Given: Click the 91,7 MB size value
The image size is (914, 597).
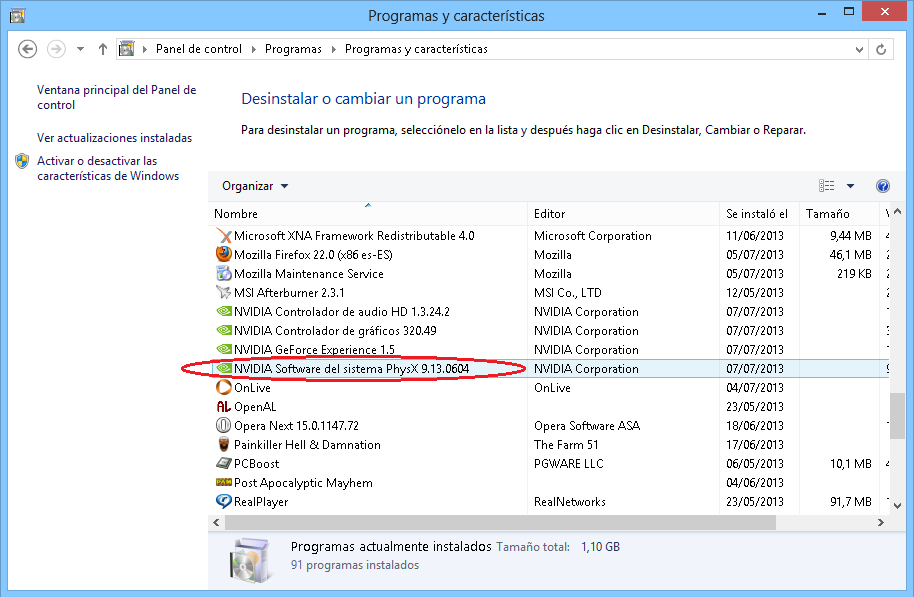Looking at the screenshot, I should pos(850,501).
